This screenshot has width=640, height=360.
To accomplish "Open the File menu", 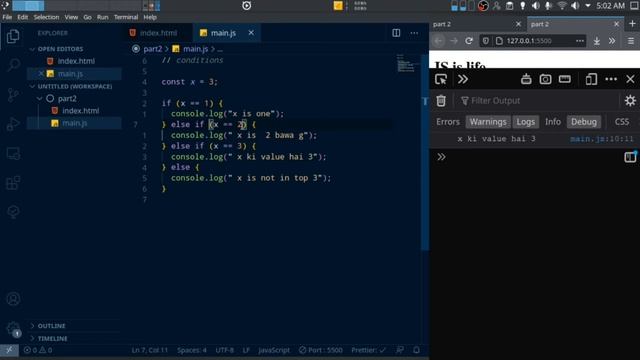I will 7,17.
